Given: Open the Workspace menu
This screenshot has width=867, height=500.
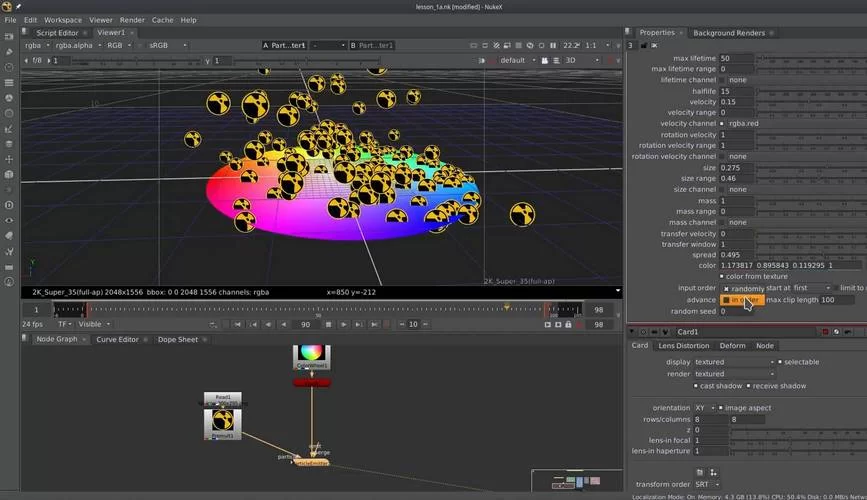Looking at the screenshot, I should 62,20.
